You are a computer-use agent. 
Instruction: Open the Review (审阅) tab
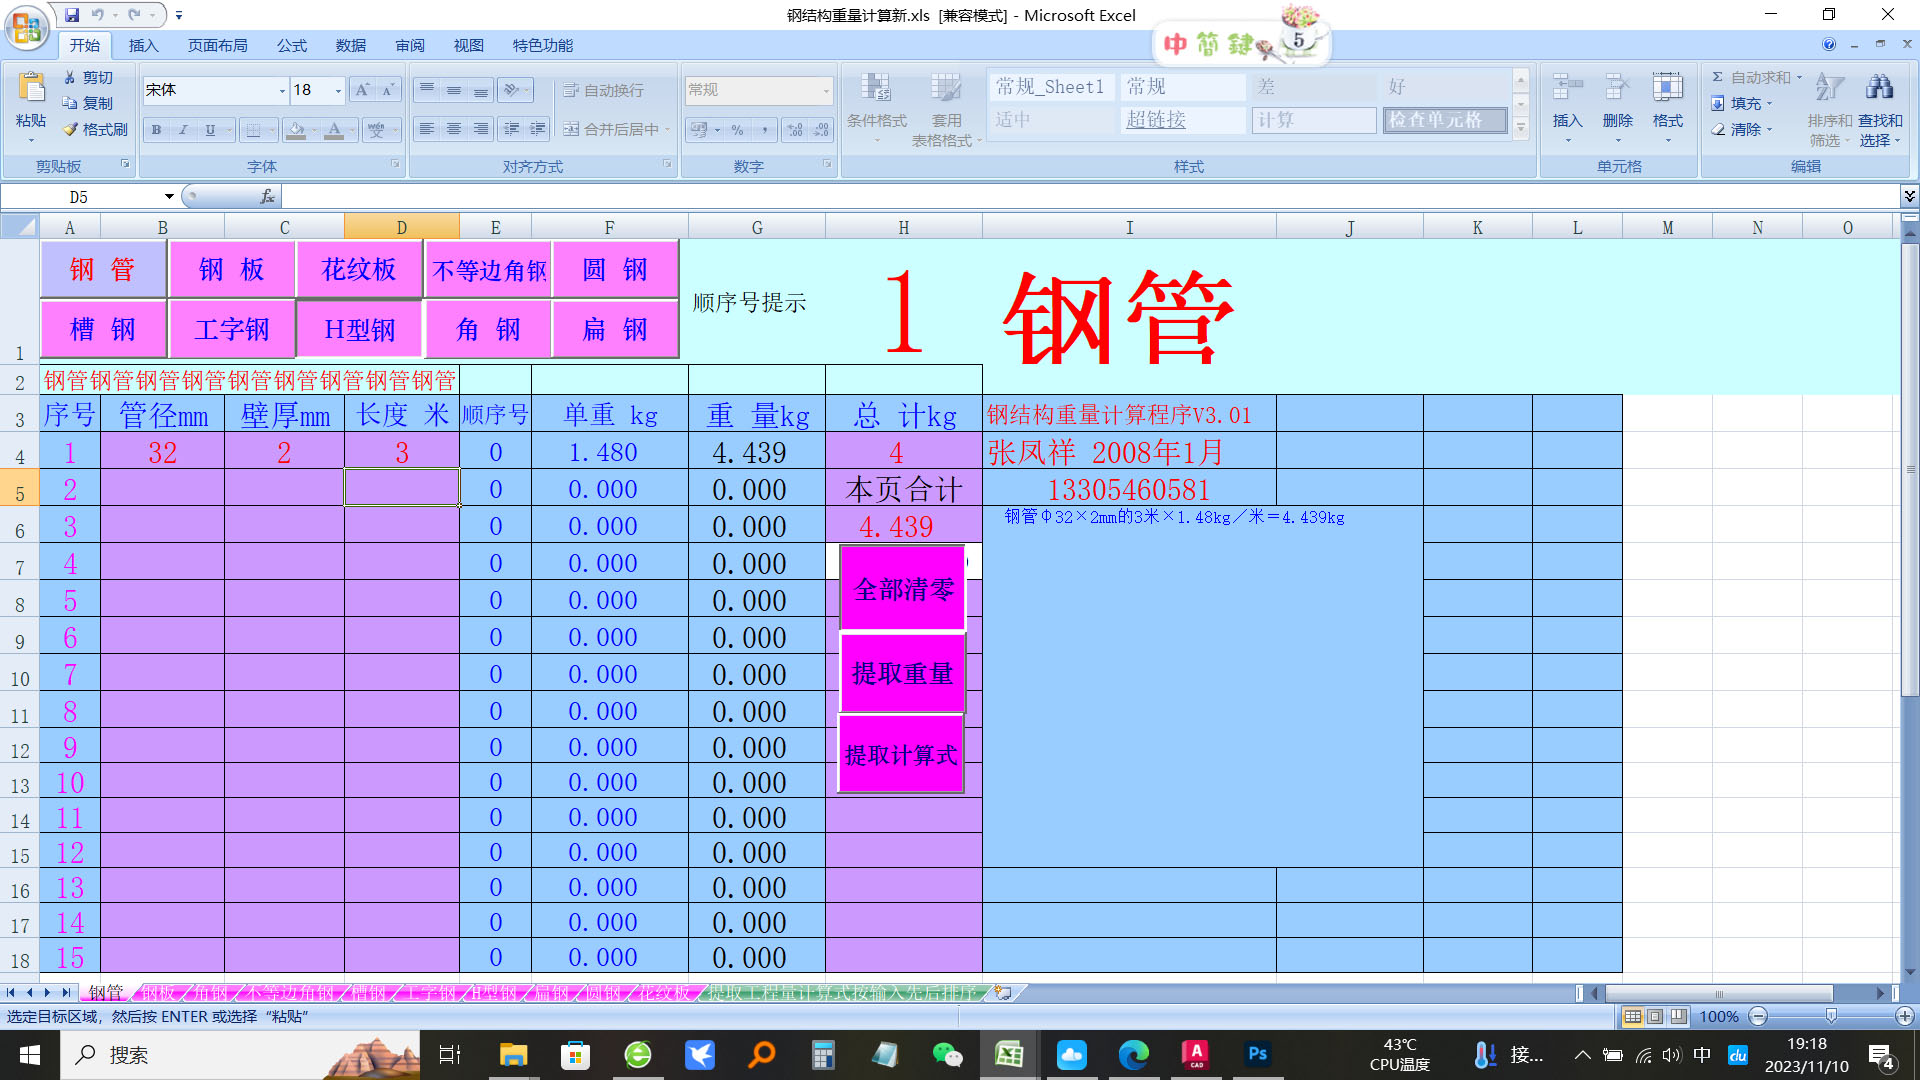[x=410, y=46]
